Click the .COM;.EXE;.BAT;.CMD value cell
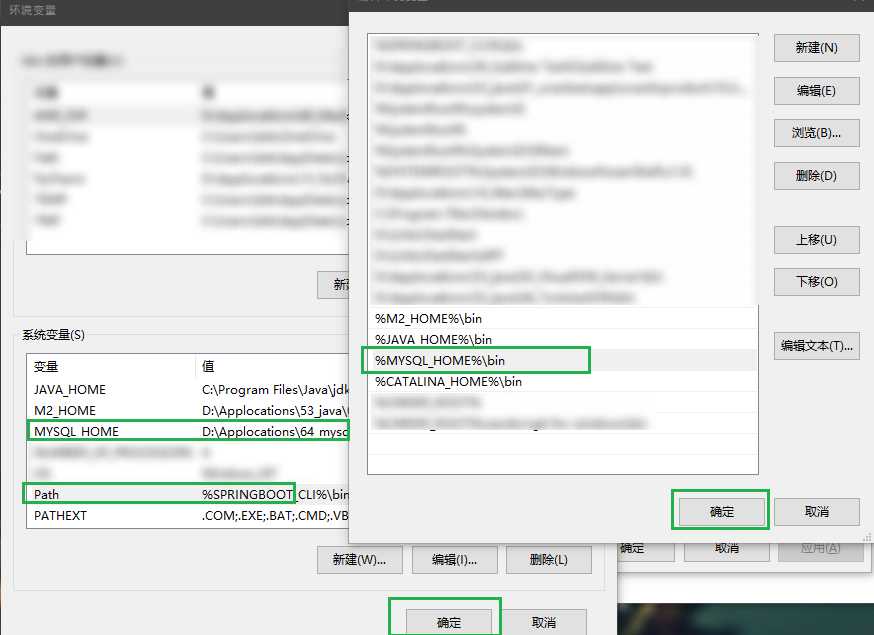The height and width of the screenshot is (635, 874). click(275, 516)
